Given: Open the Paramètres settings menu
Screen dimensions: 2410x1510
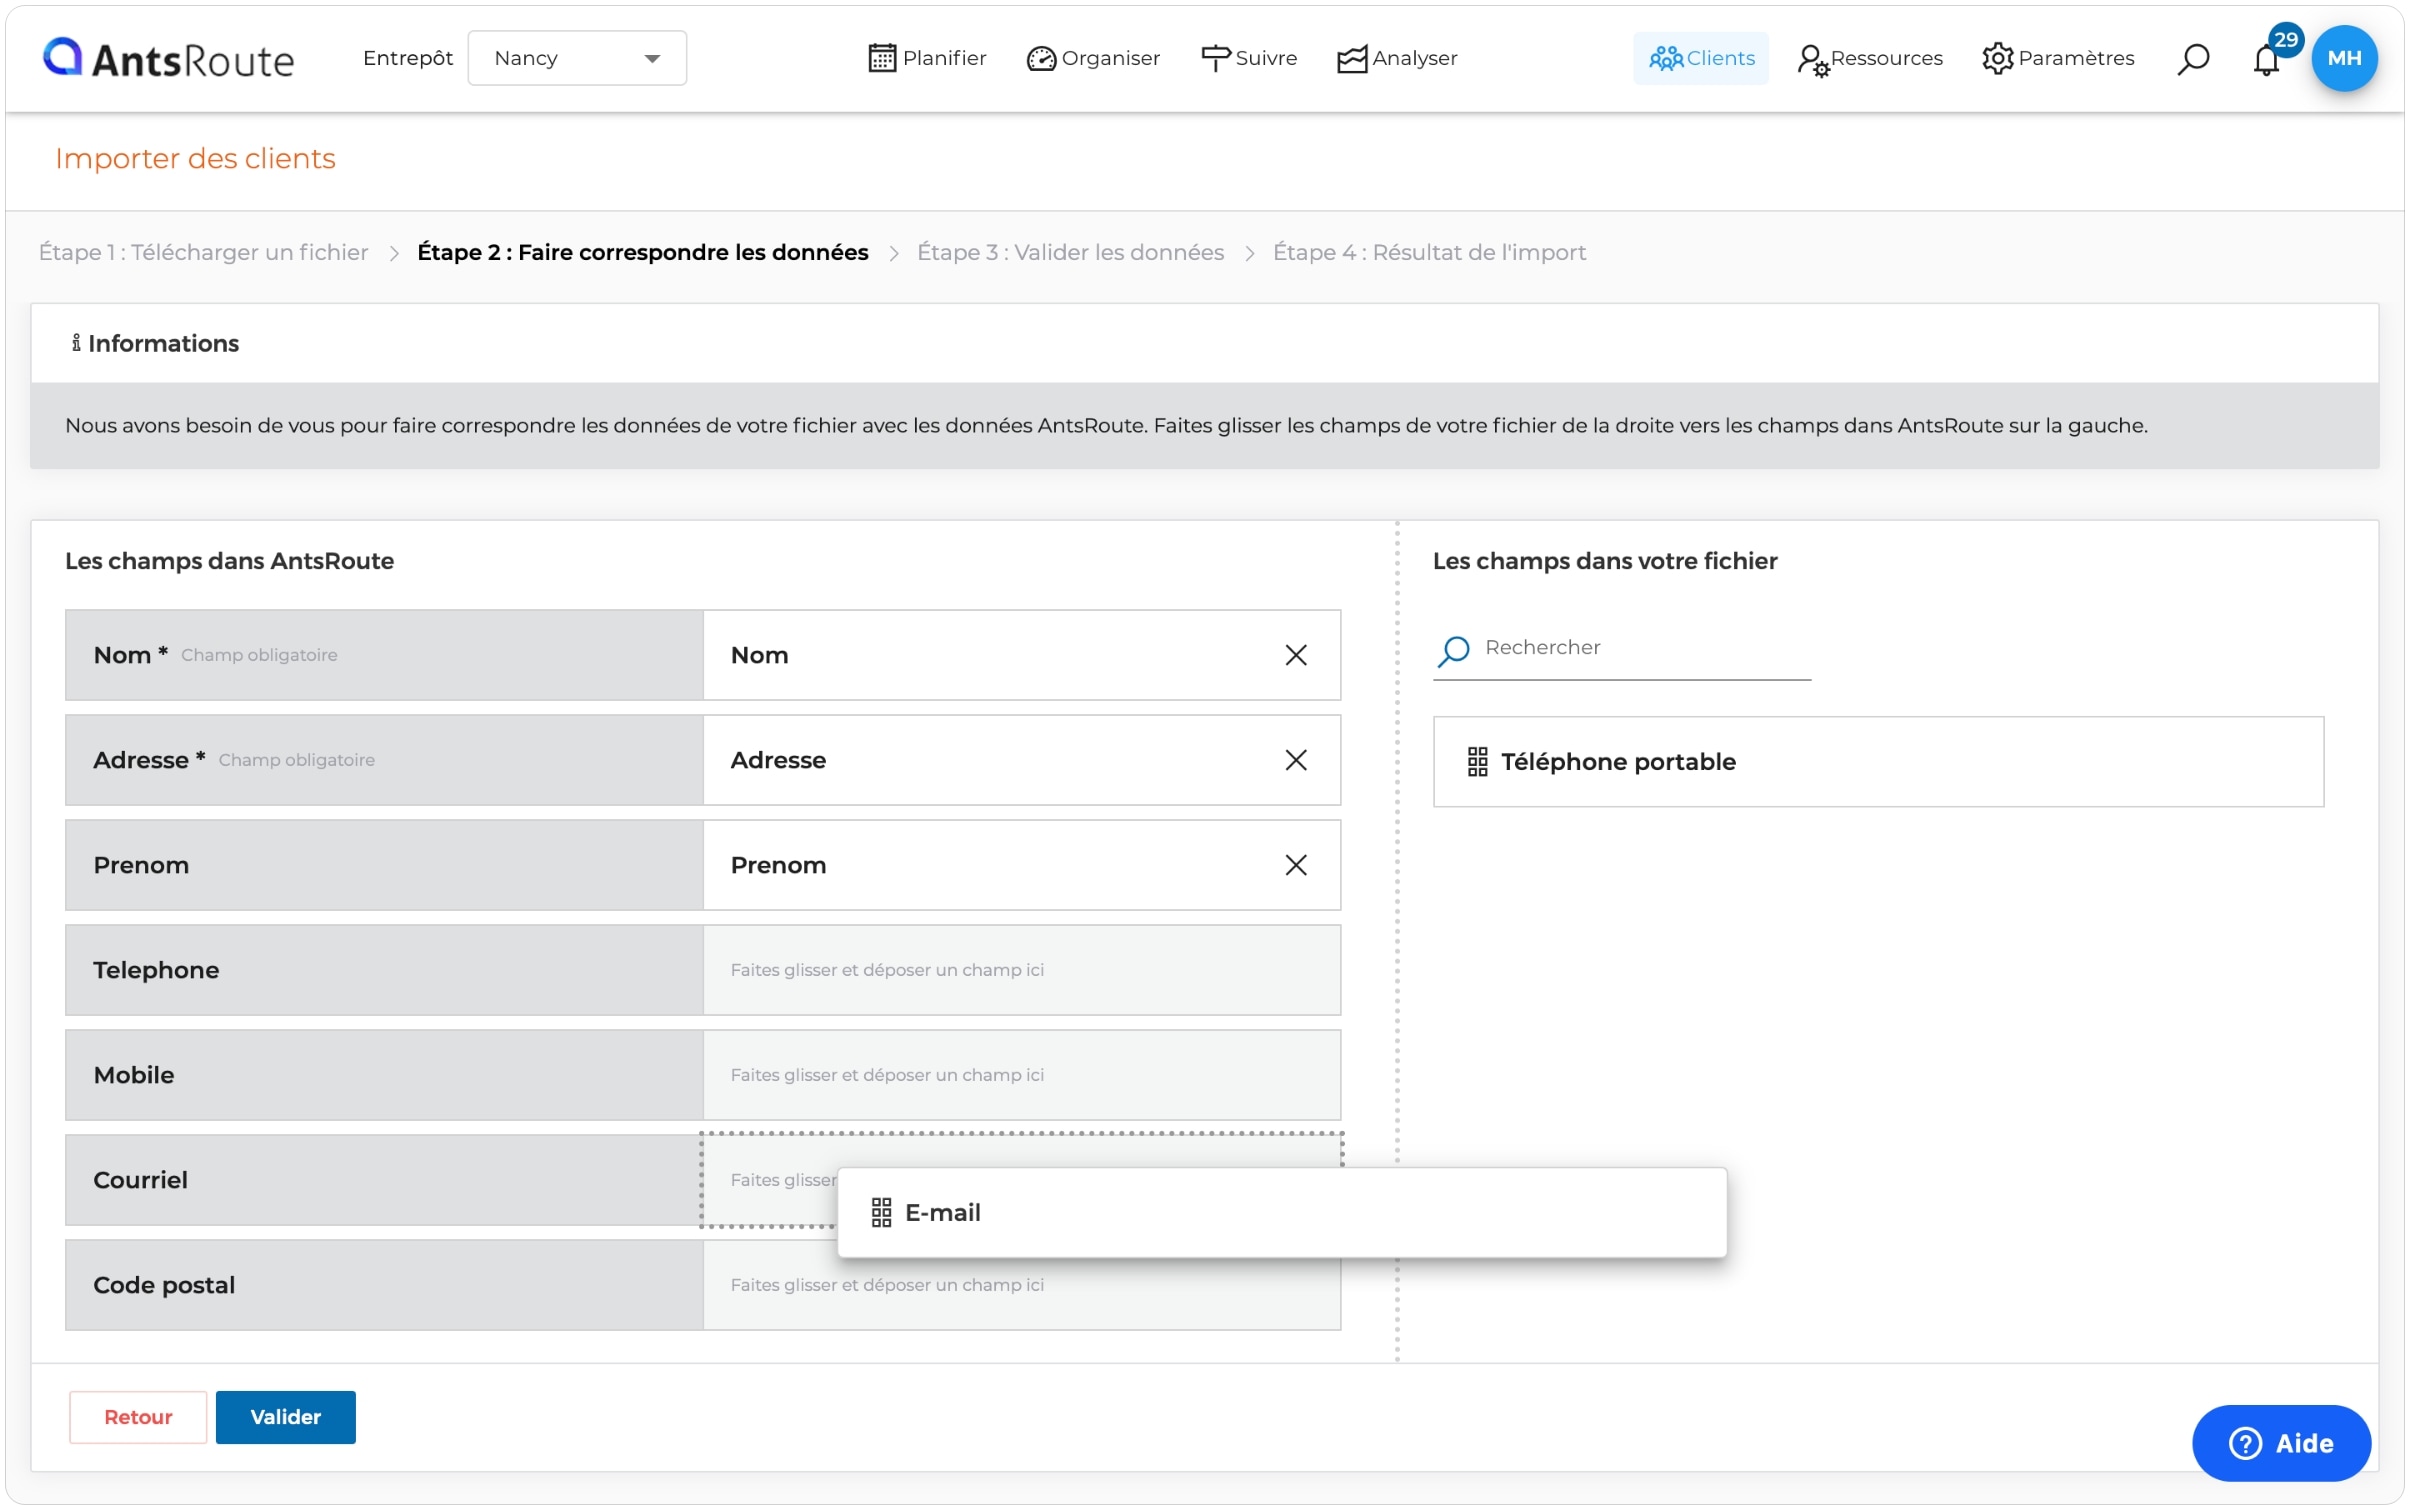Looking at the screenshot, I should pos(2058,59).
